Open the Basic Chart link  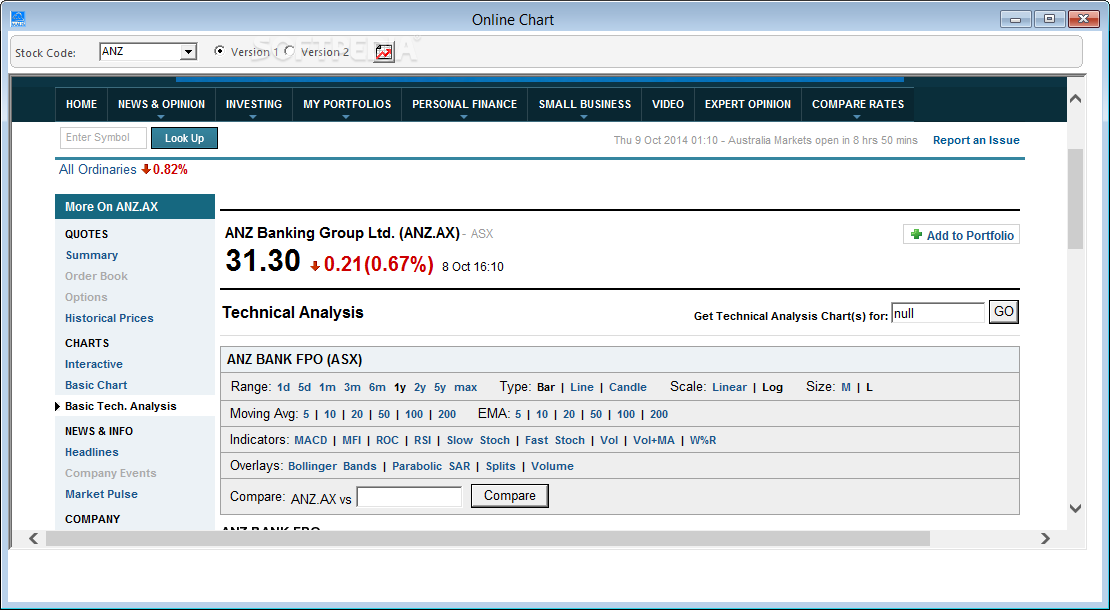tap(96, 386)
